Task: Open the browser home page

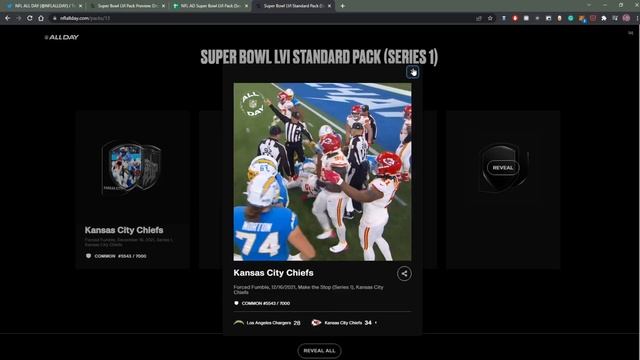Action: click(41, 18)
